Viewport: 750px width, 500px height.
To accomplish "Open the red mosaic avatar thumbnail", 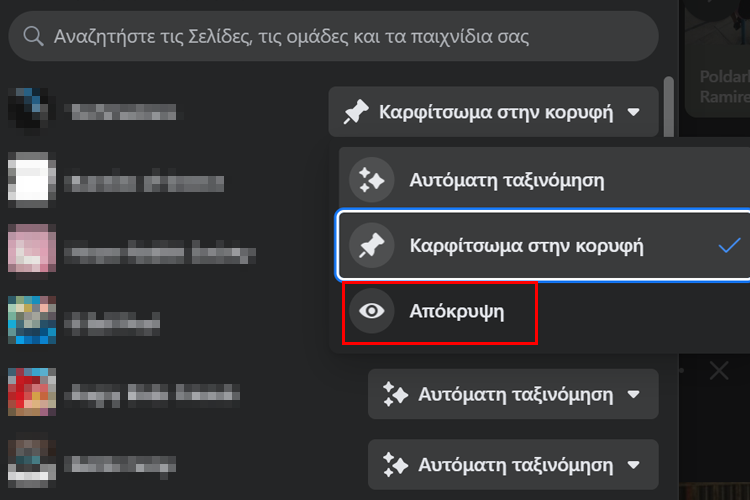I will [x=32, y=392].
